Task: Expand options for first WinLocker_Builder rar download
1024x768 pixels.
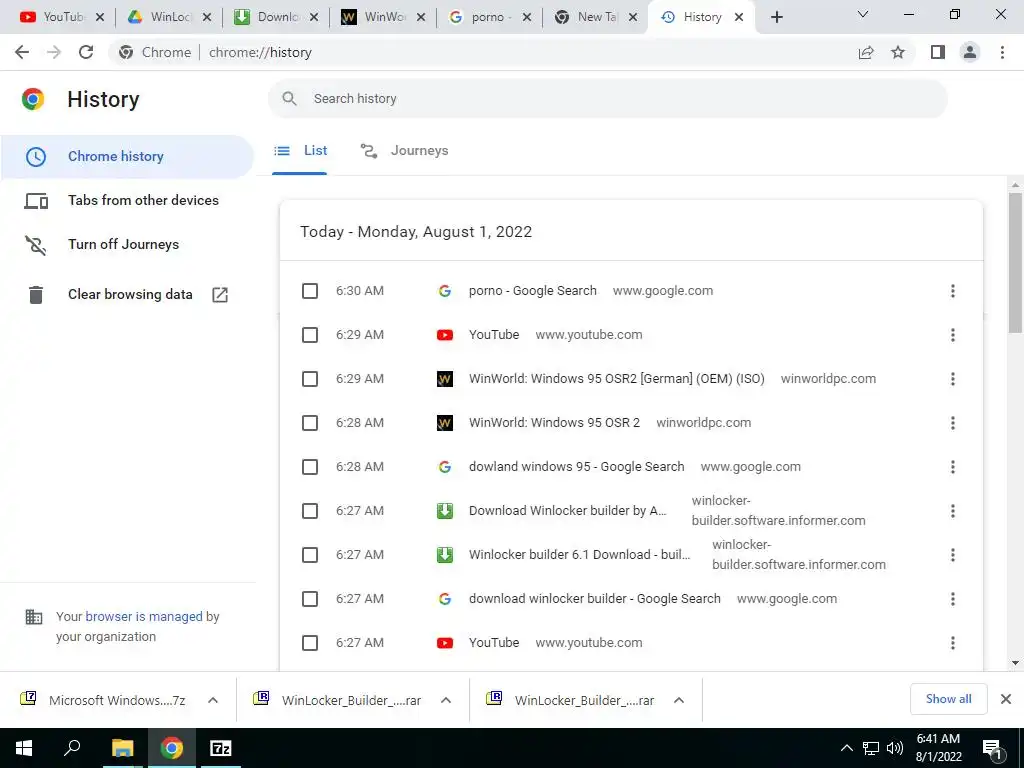Action: (446, 700)
